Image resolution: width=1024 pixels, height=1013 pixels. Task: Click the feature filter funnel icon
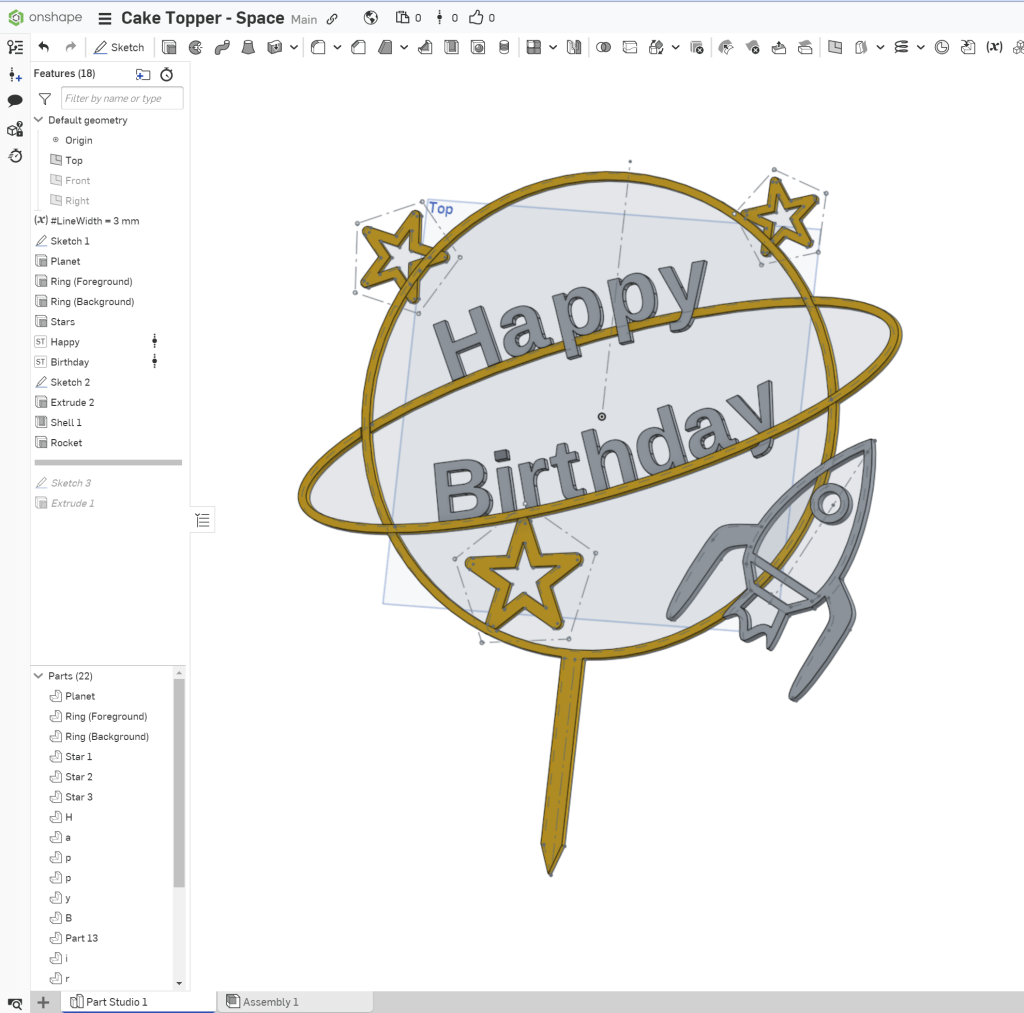(x=45, y=99)
